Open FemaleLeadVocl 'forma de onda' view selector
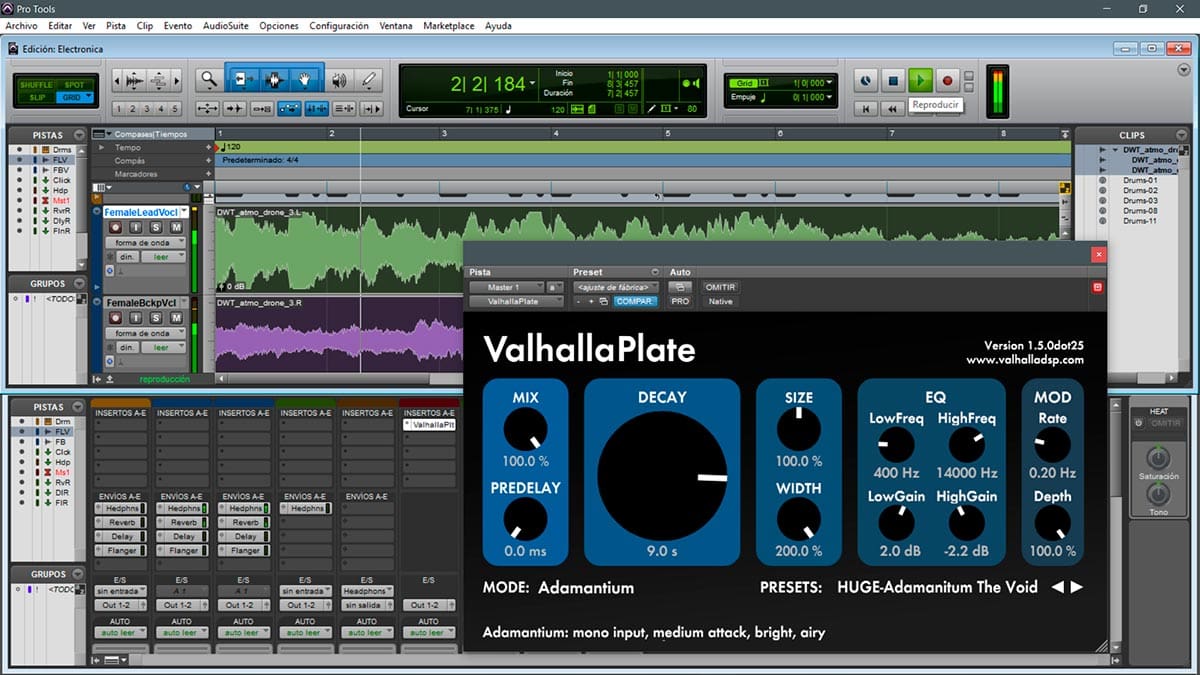Screen dimensions: 1200x675 point(145,243)
